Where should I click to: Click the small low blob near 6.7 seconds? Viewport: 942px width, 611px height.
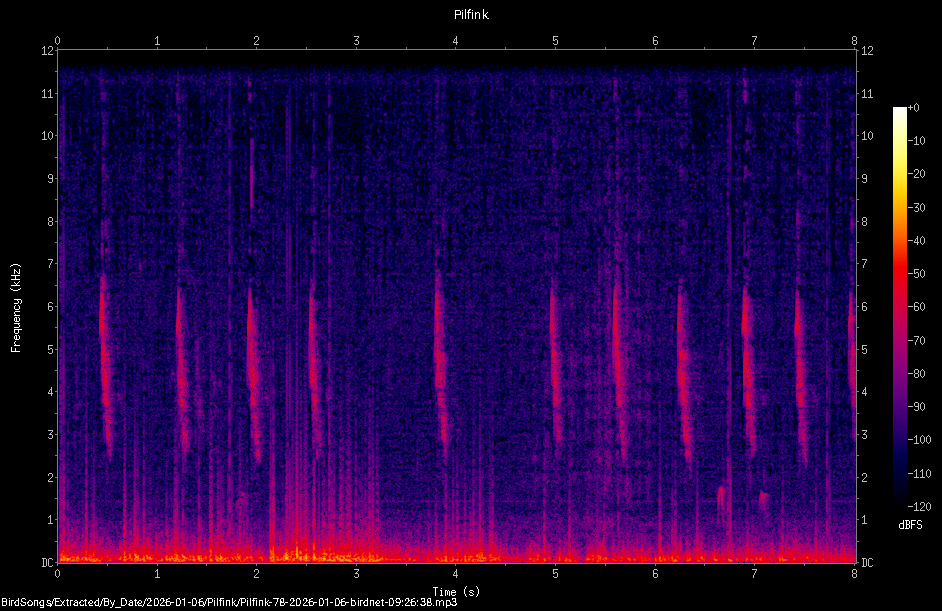(721, 499)
